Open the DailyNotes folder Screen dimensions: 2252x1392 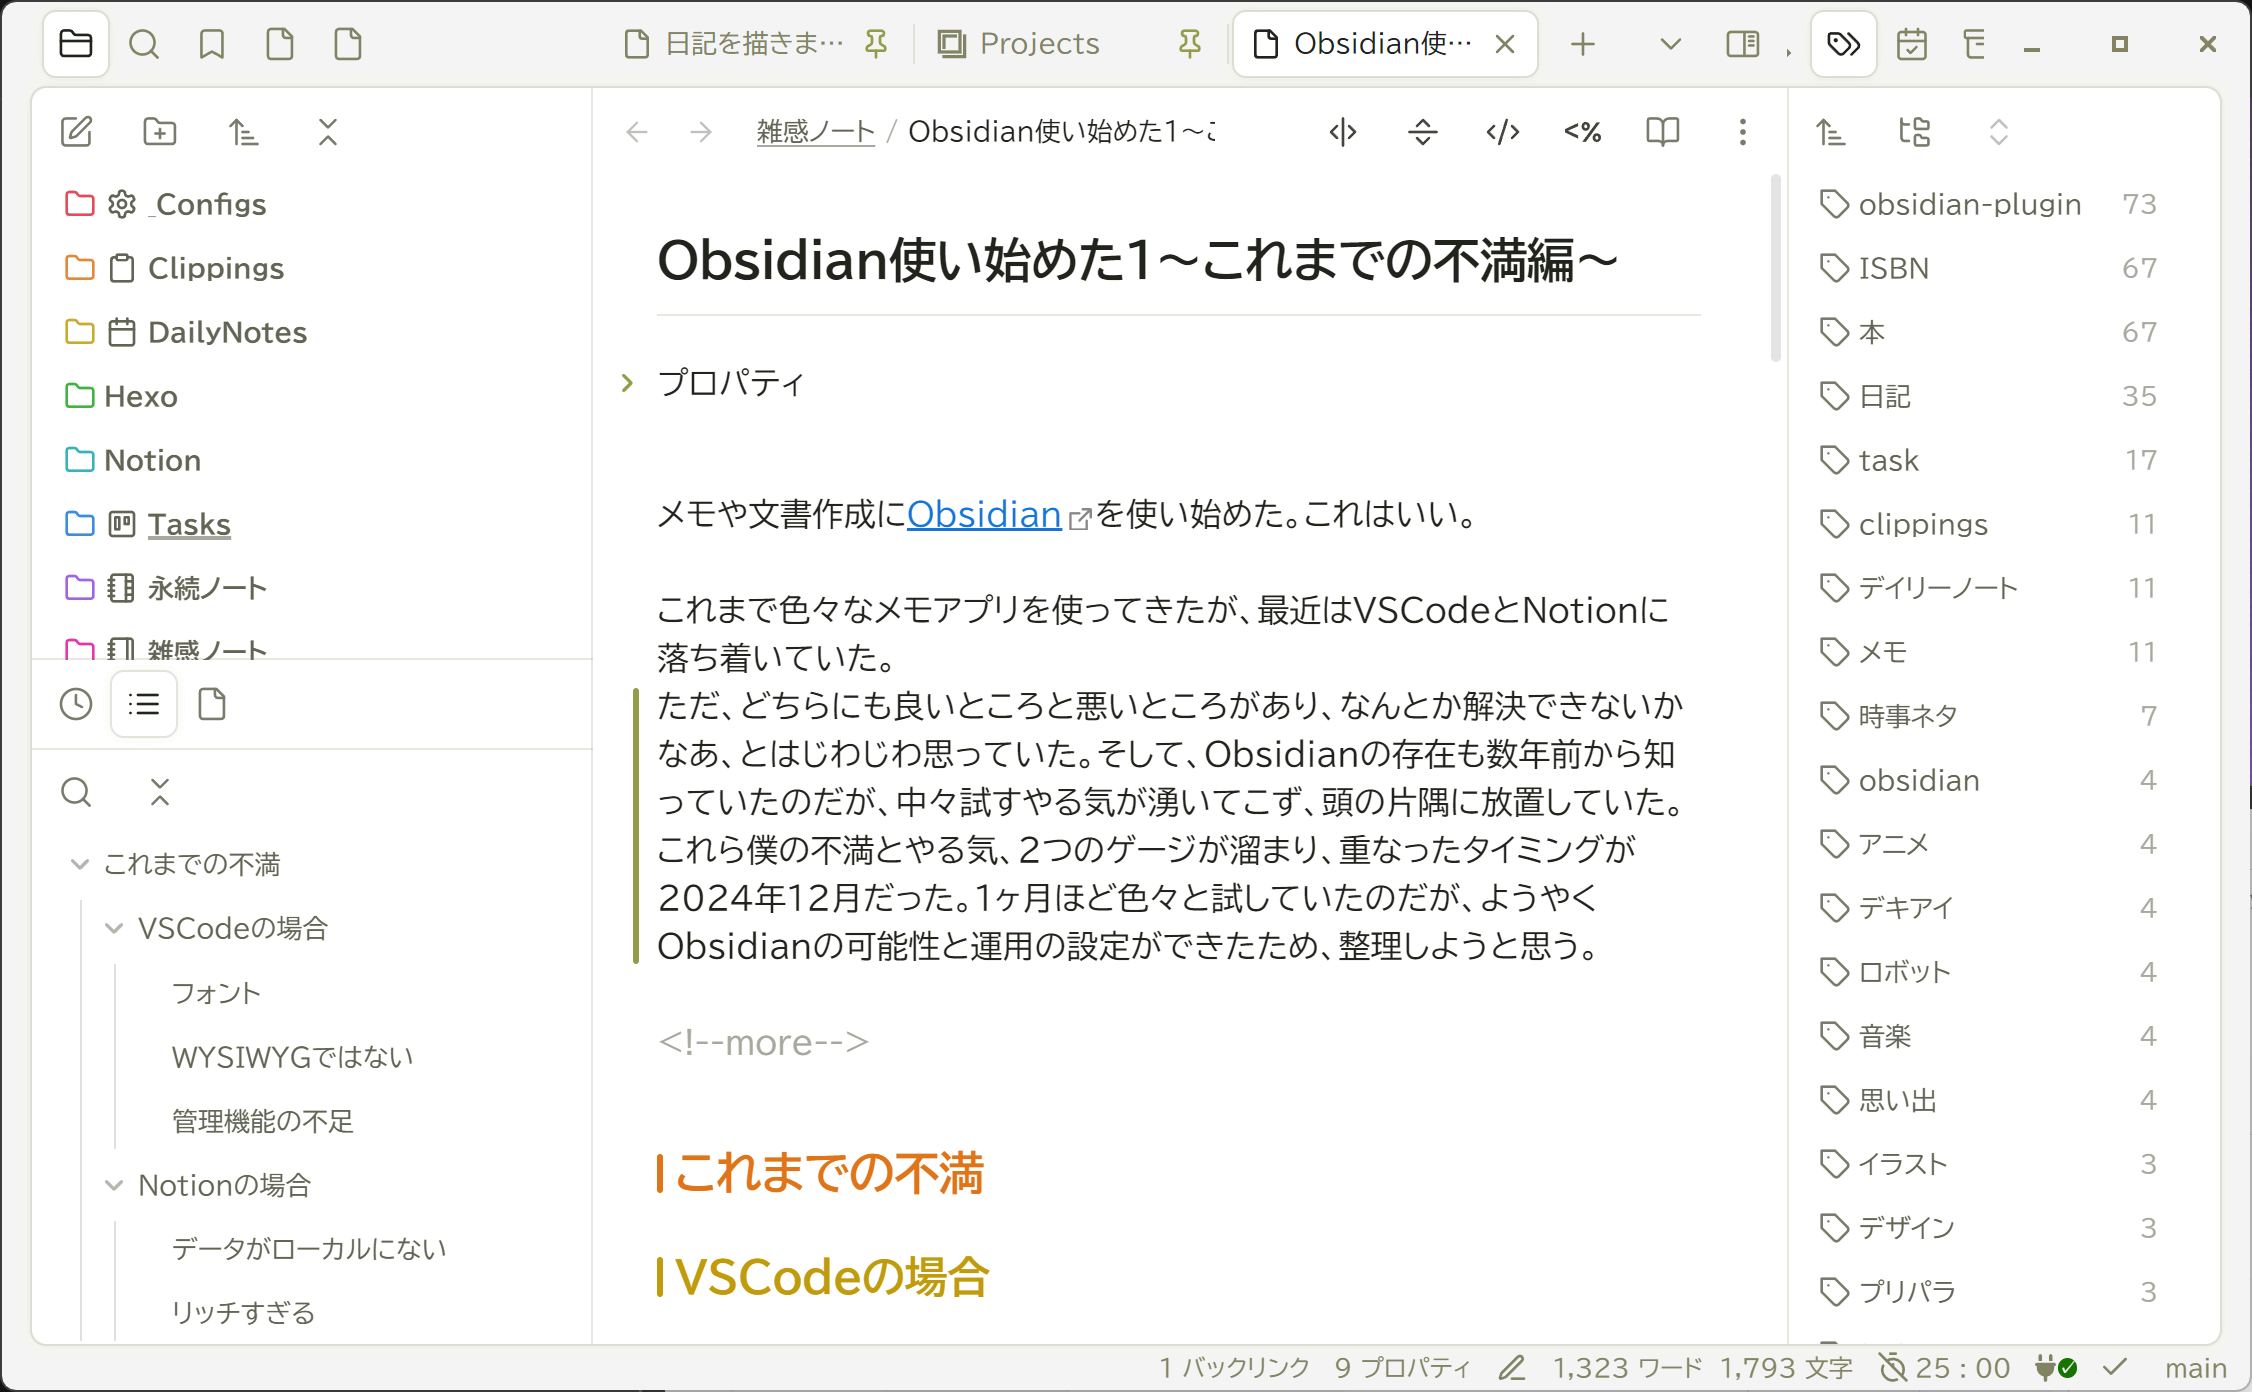tap(312, 332)
